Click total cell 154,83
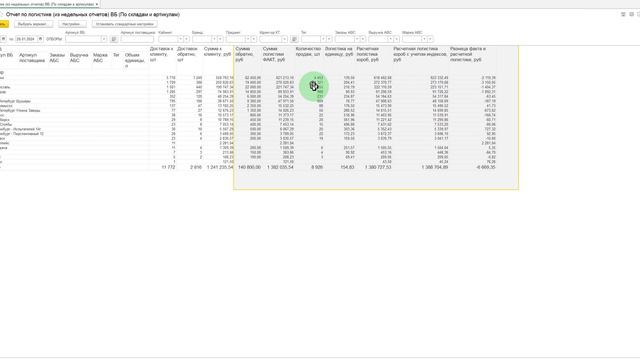 click(x=347, y=167)
